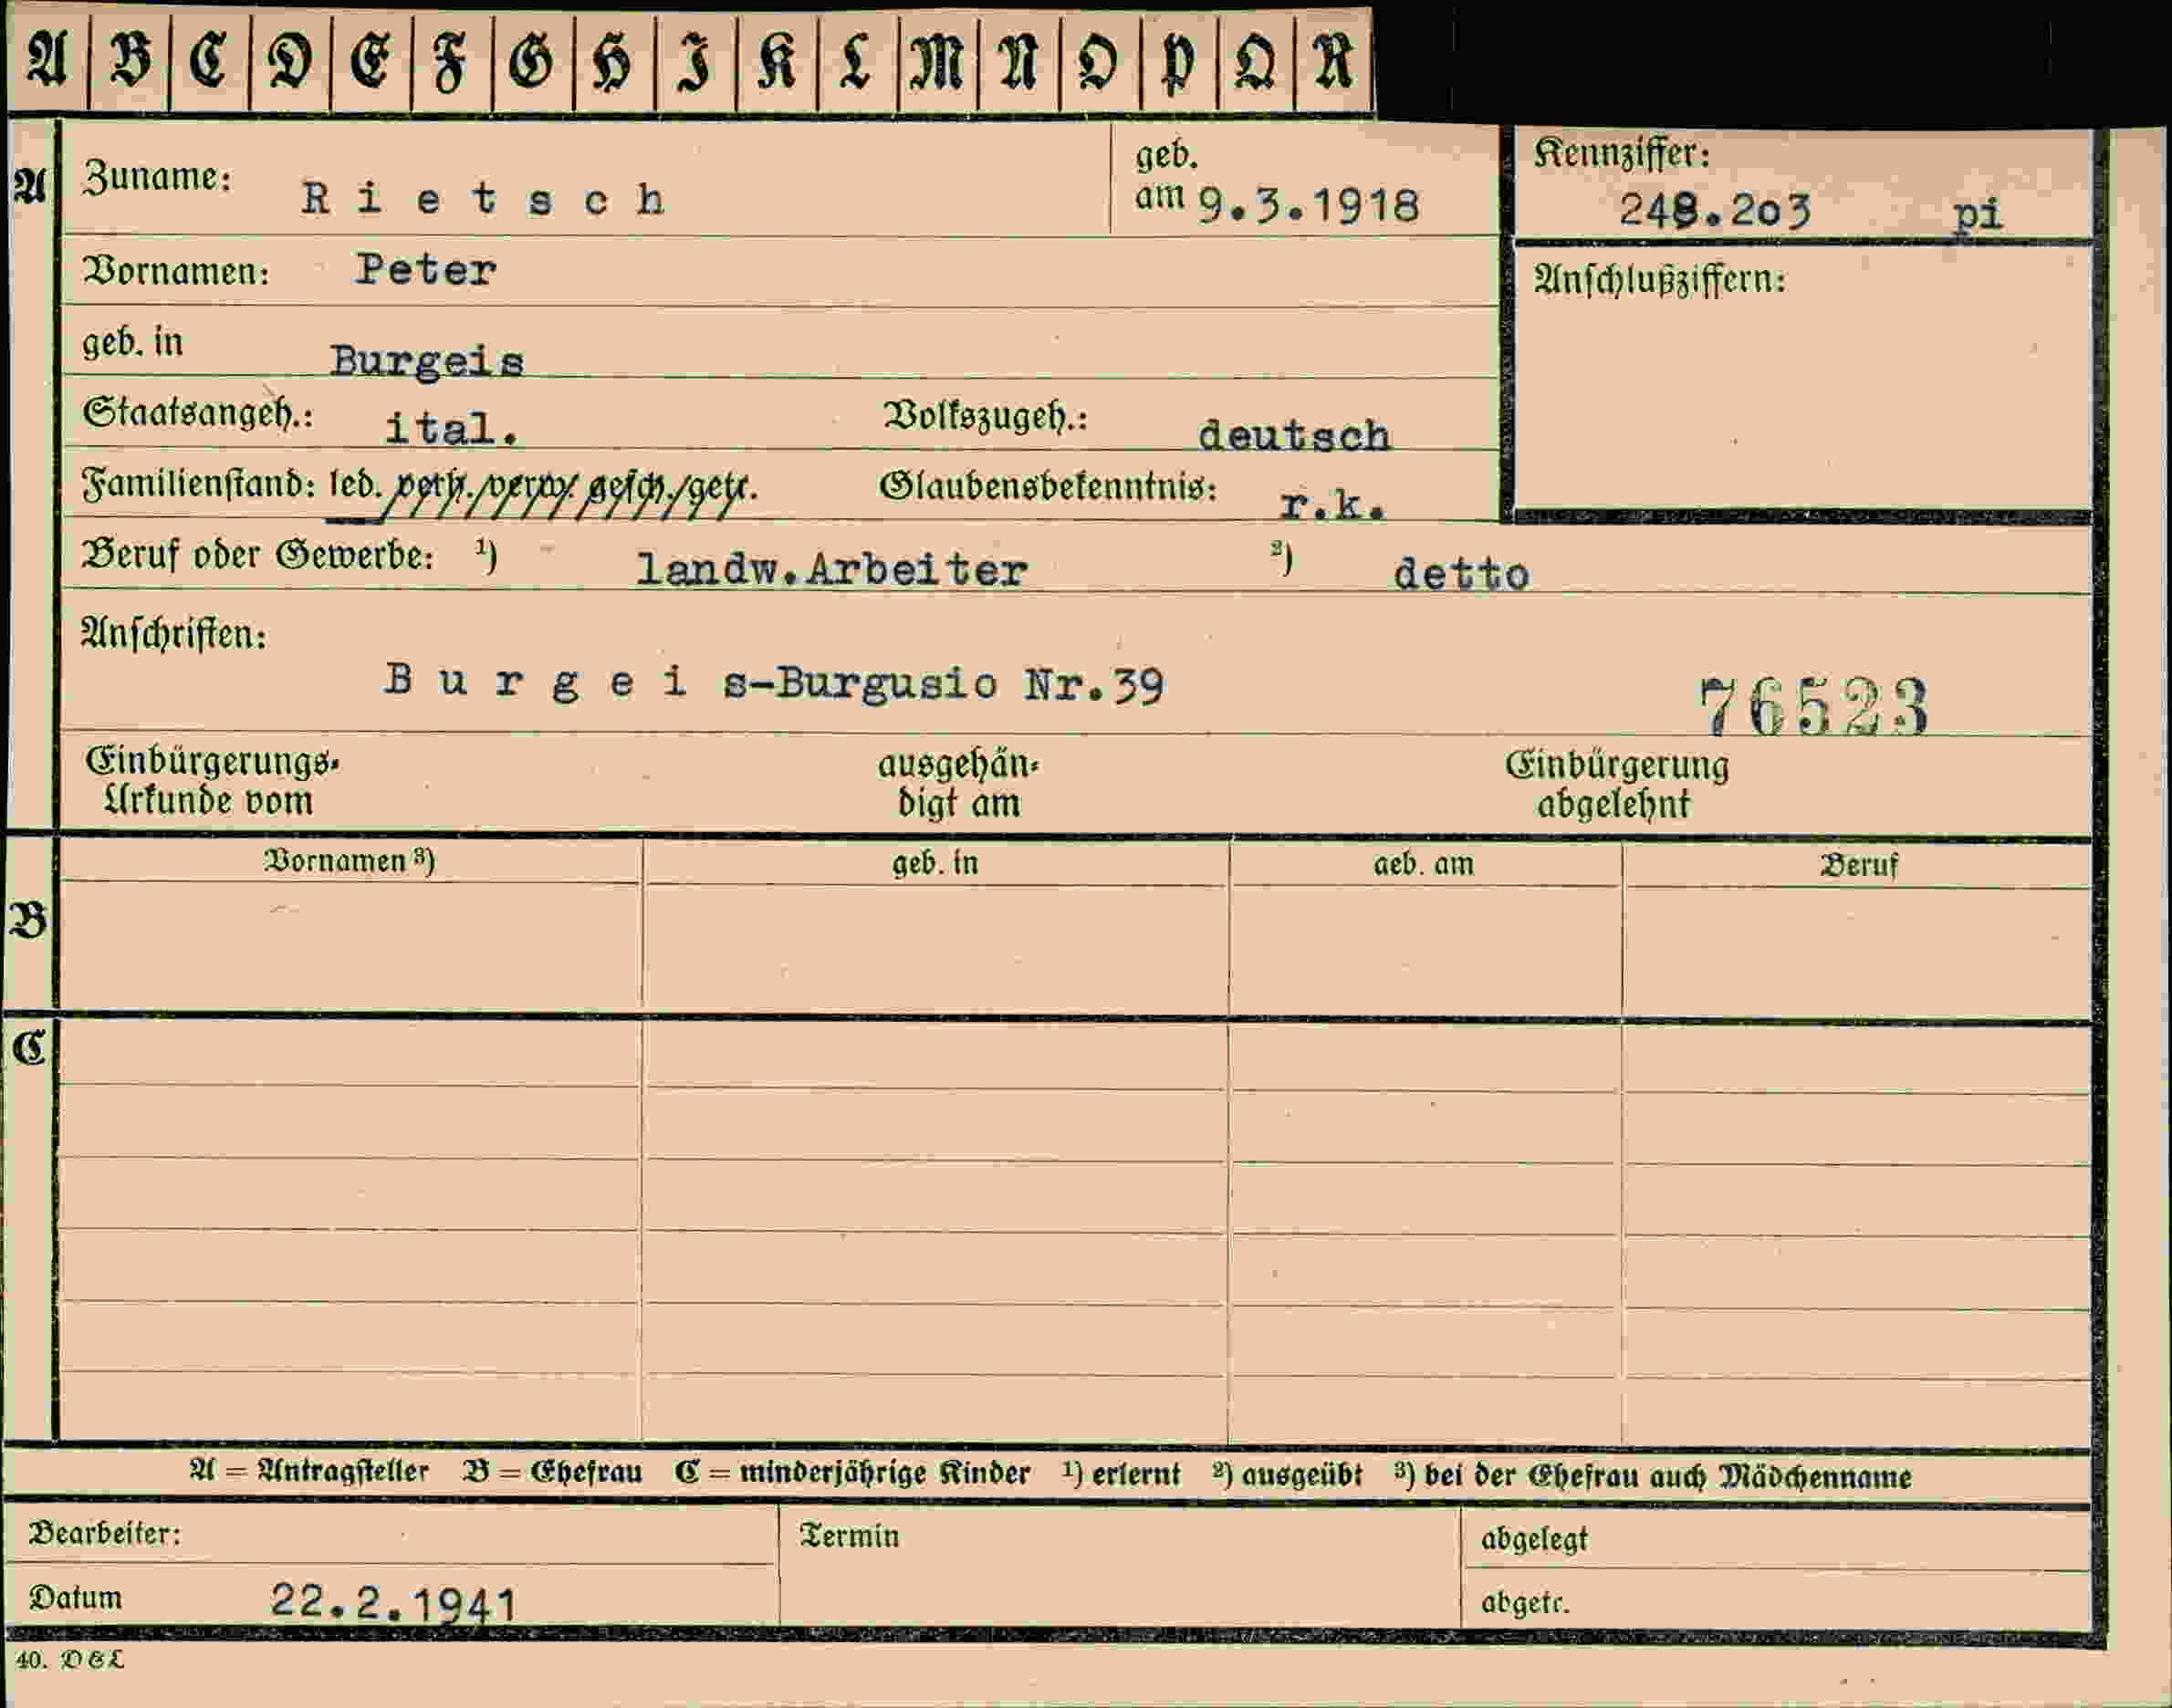Click the typed "pi" next to Kennziffer

(1978, 215)
